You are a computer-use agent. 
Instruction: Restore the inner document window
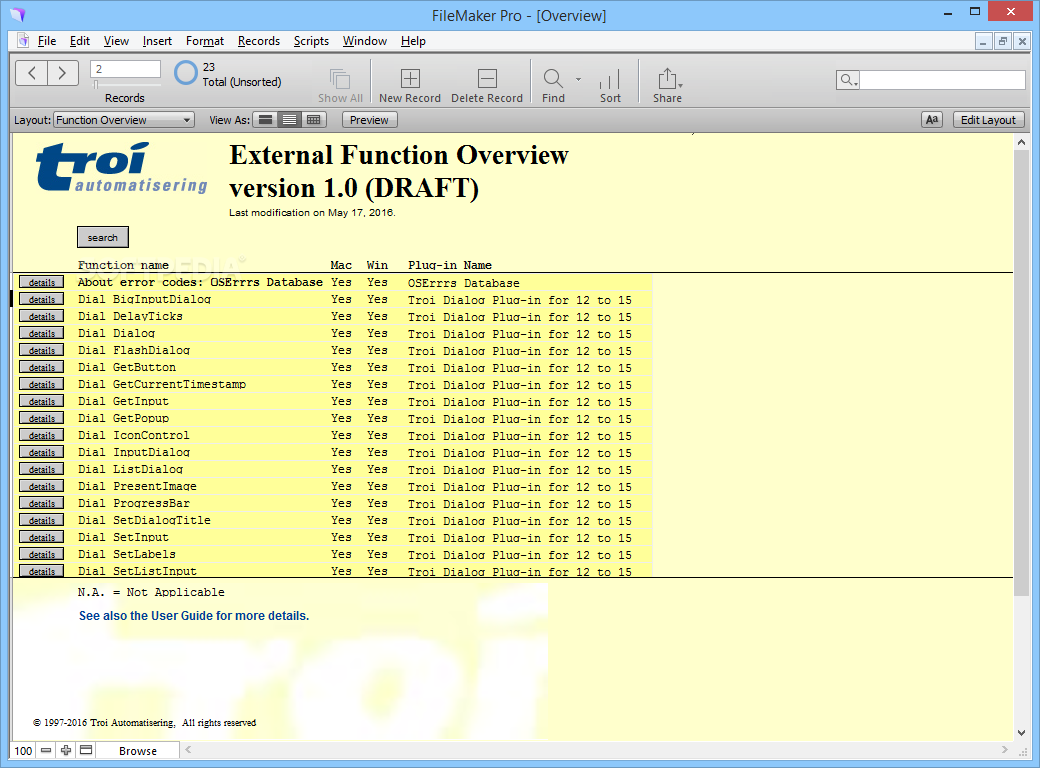tap(1003, 41)
